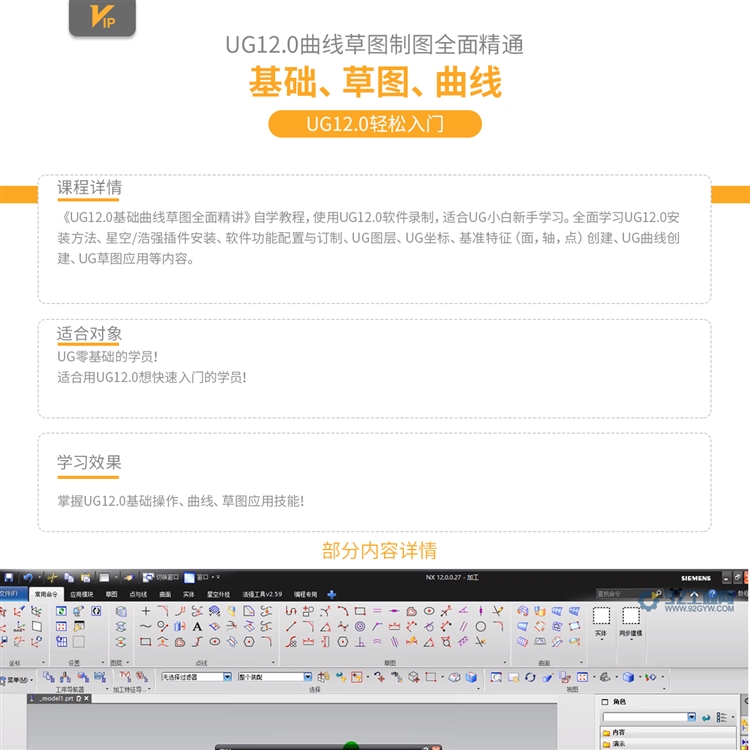
Task: Select the concentric circles tool in 草图
Action: point(360,626)
